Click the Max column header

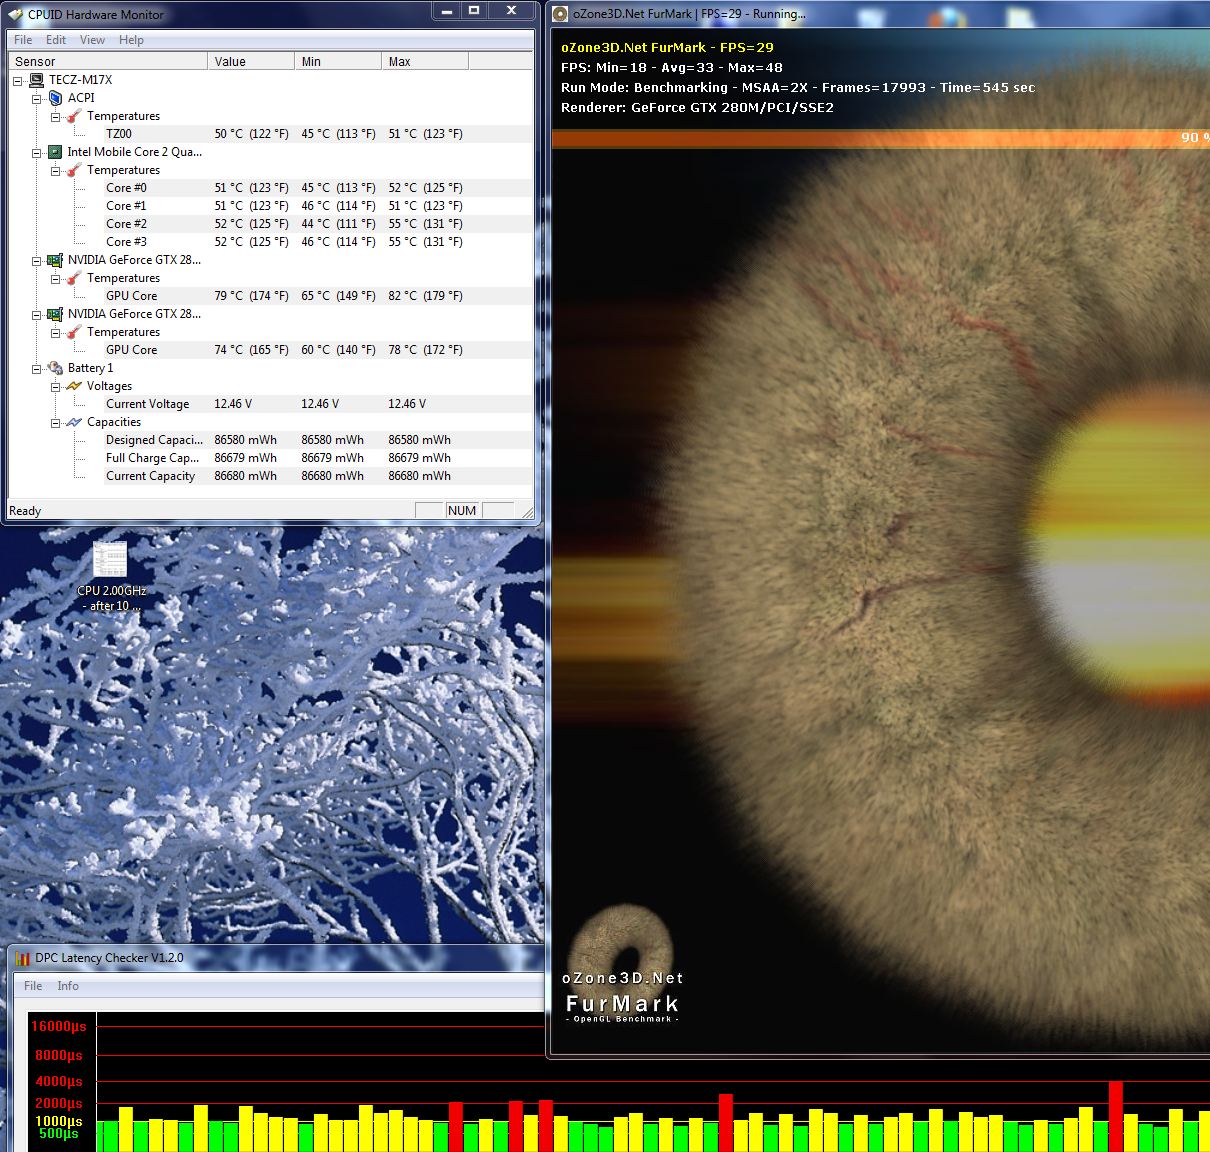pyautogui.click(x=425, y=61)
